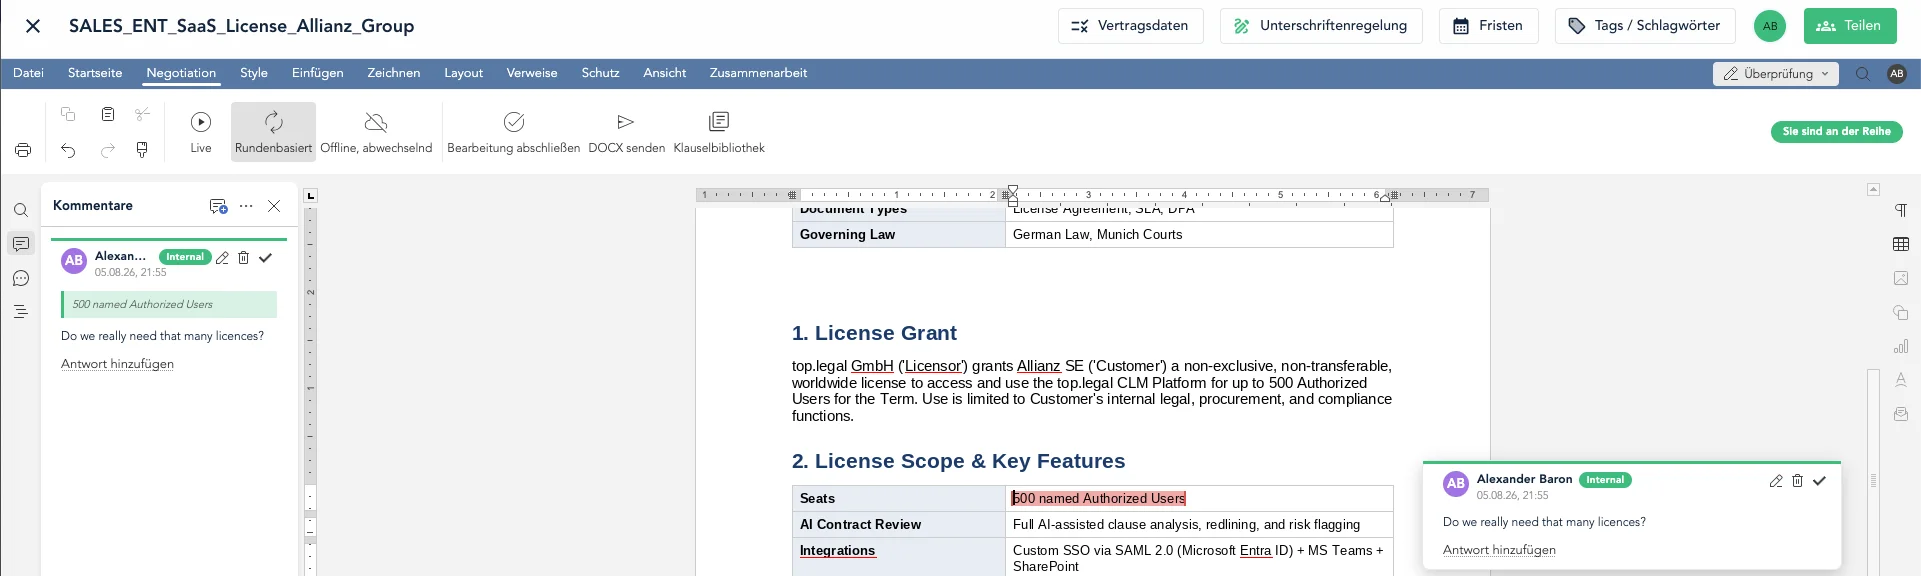This screenshot has height=576, width=1921.
Task: Open the Fristen deadlines button
Action: pos(1488,26)
